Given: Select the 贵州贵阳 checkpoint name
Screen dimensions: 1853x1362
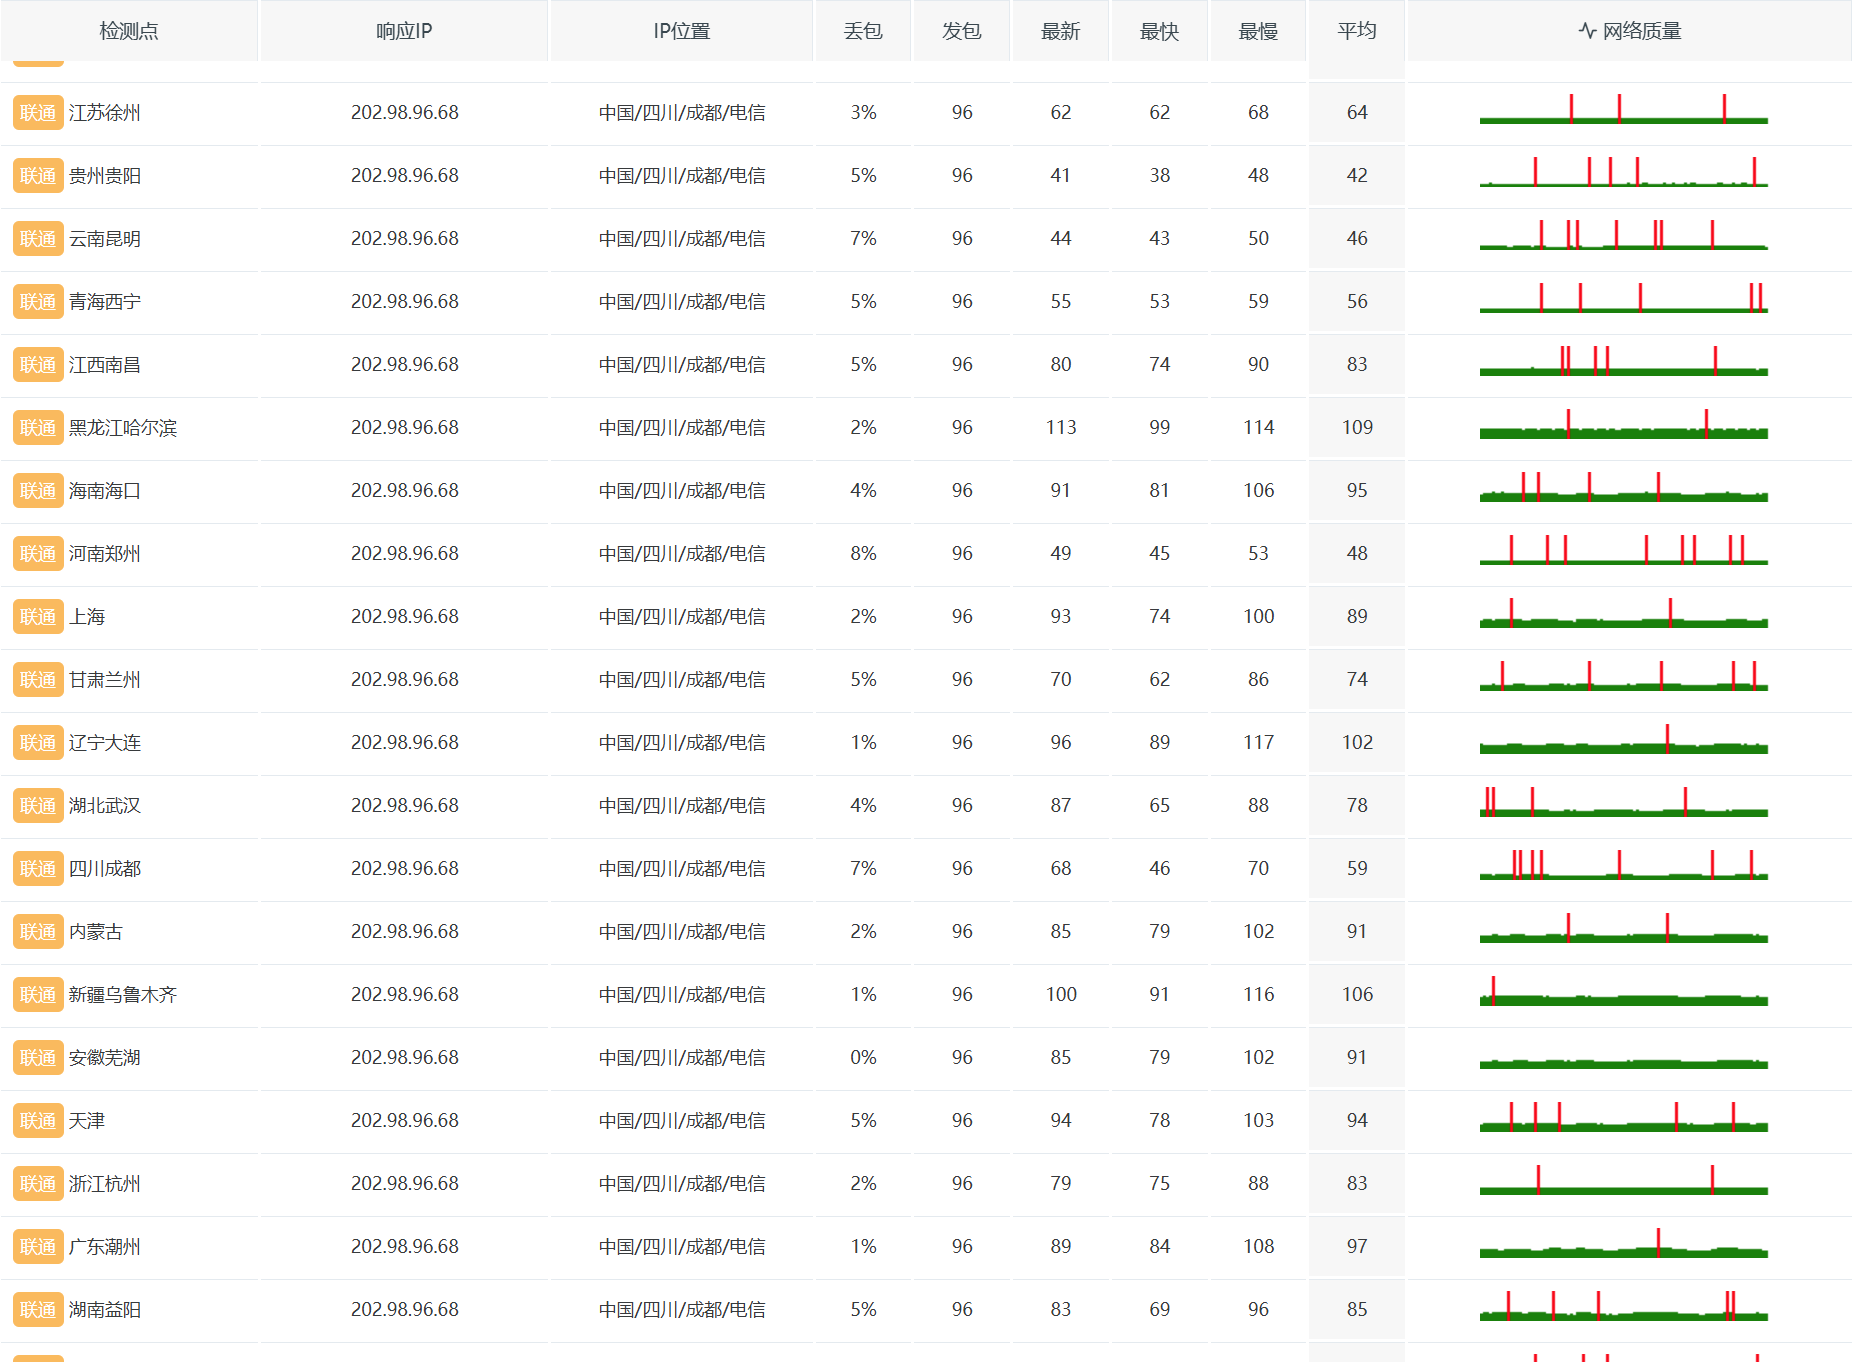Looking at the screenshot, I should [x=105, y=176].
